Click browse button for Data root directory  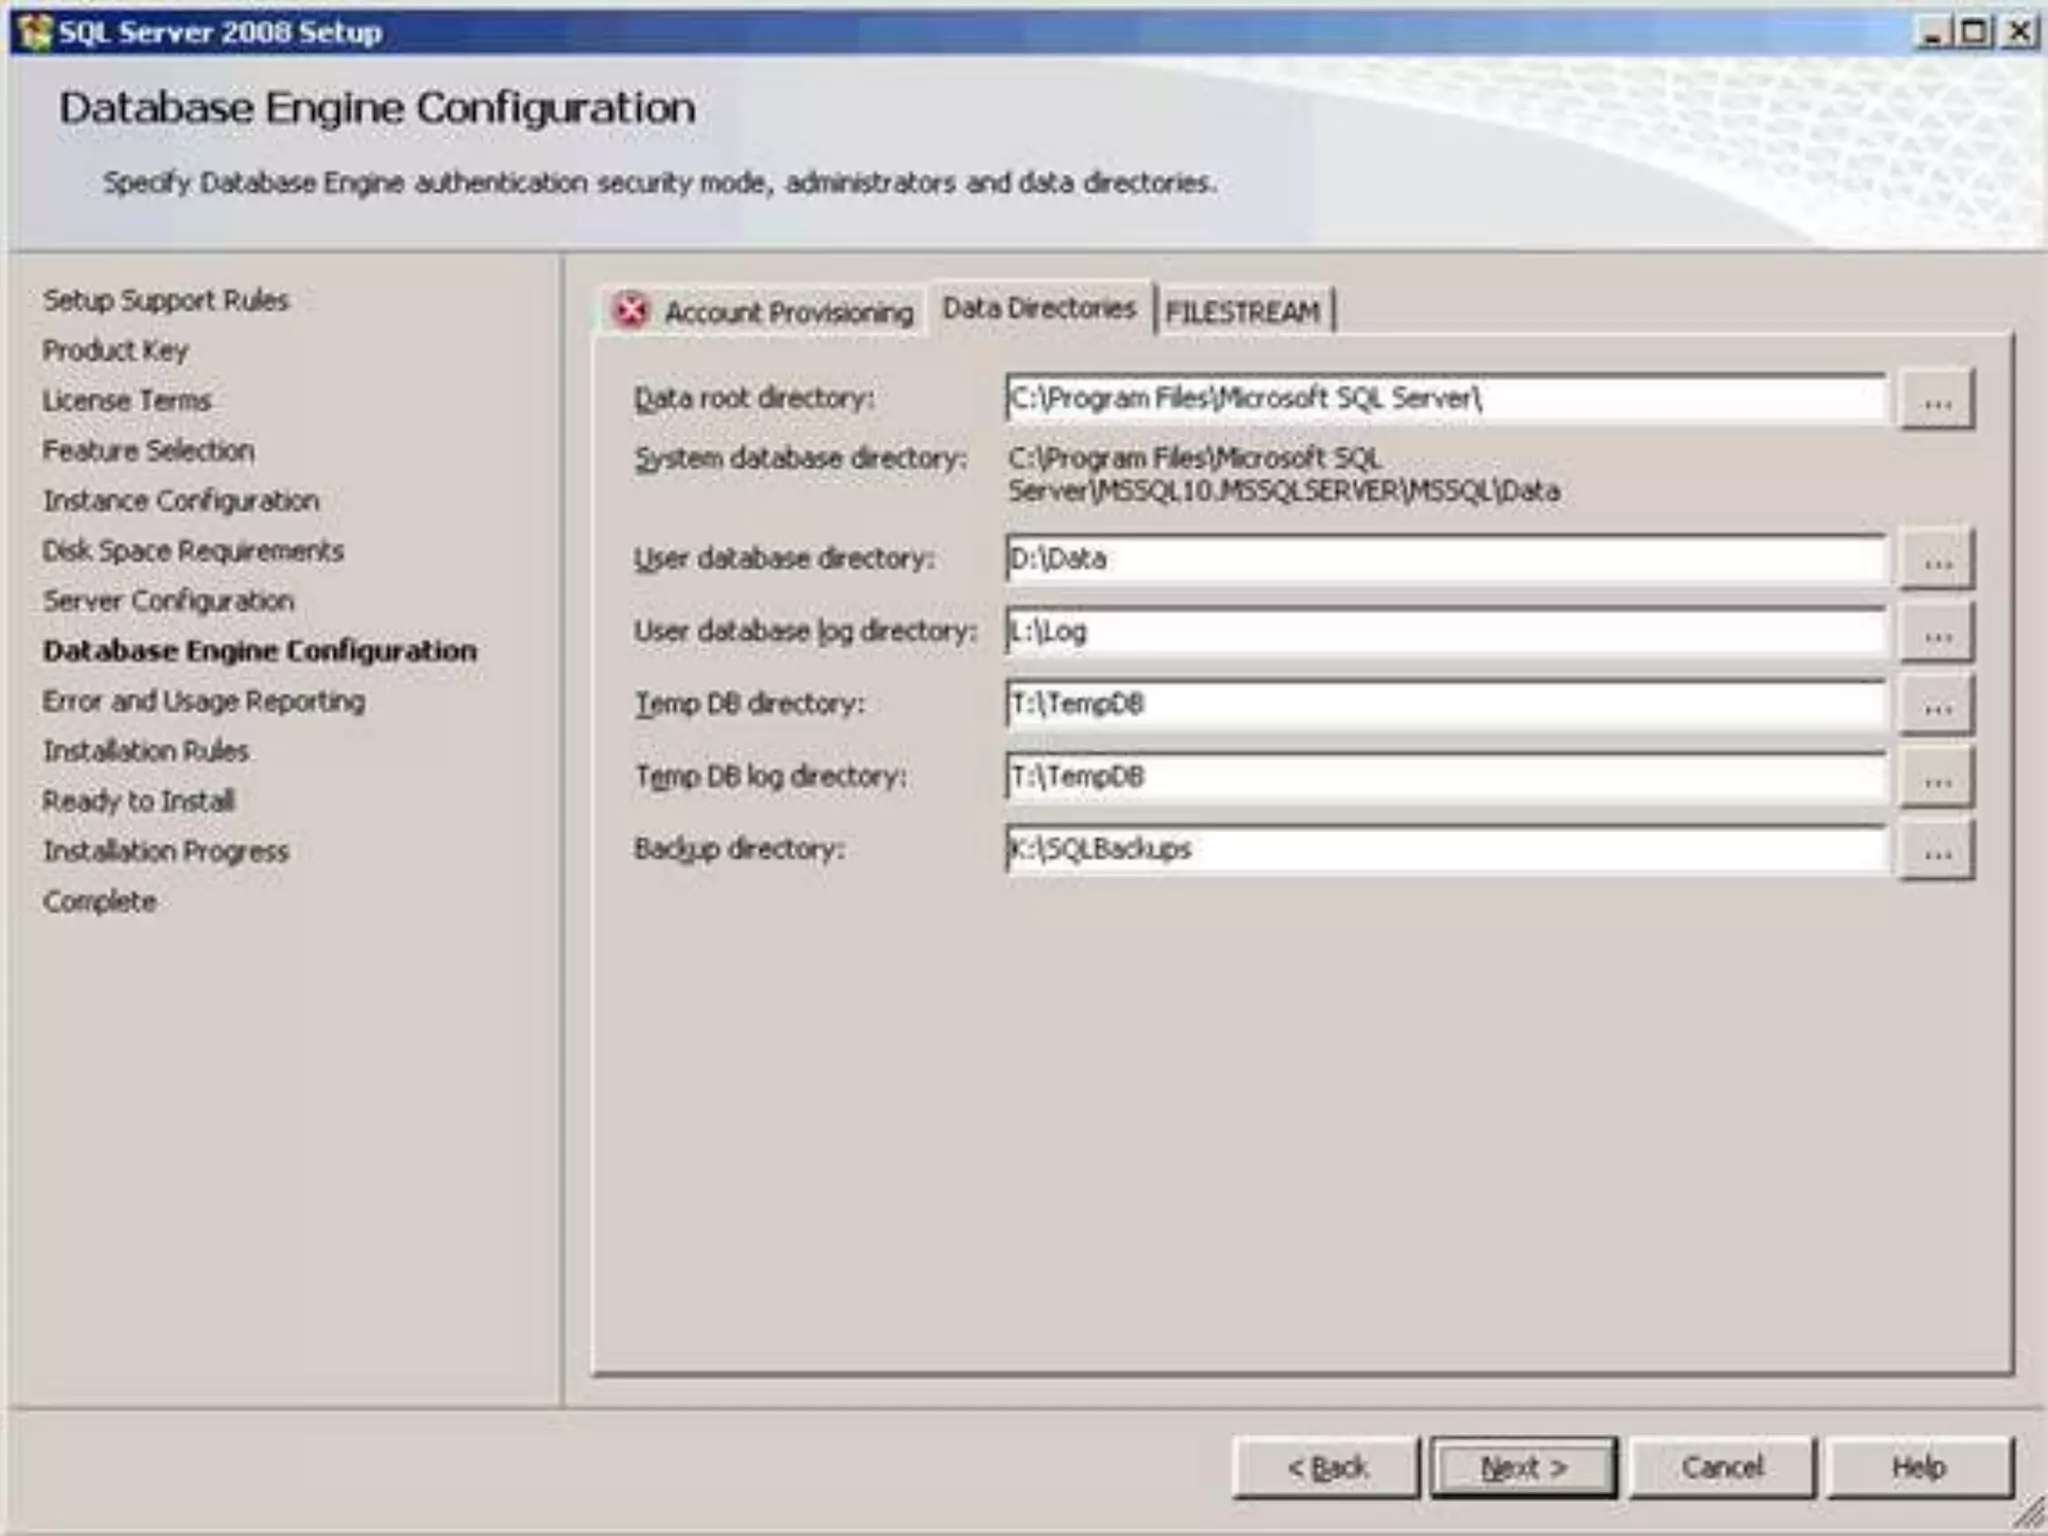coord(1936,400)
